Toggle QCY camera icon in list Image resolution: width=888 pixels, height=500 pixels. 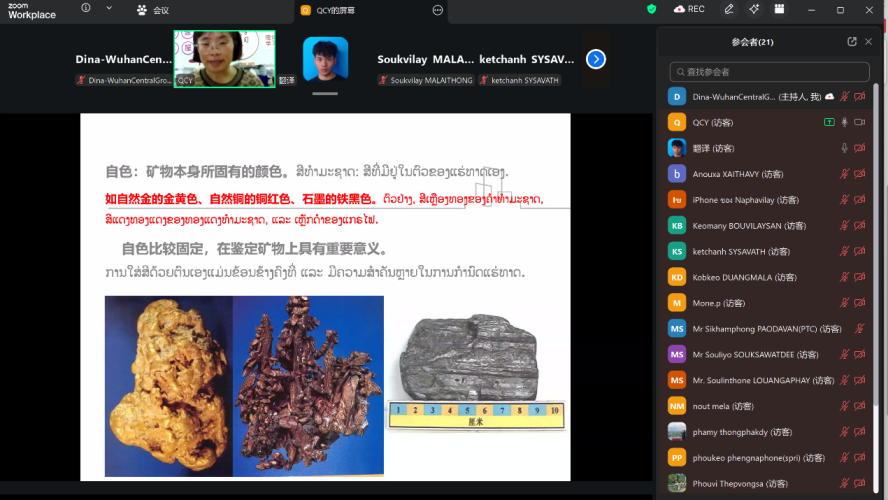tap(860, 122)
